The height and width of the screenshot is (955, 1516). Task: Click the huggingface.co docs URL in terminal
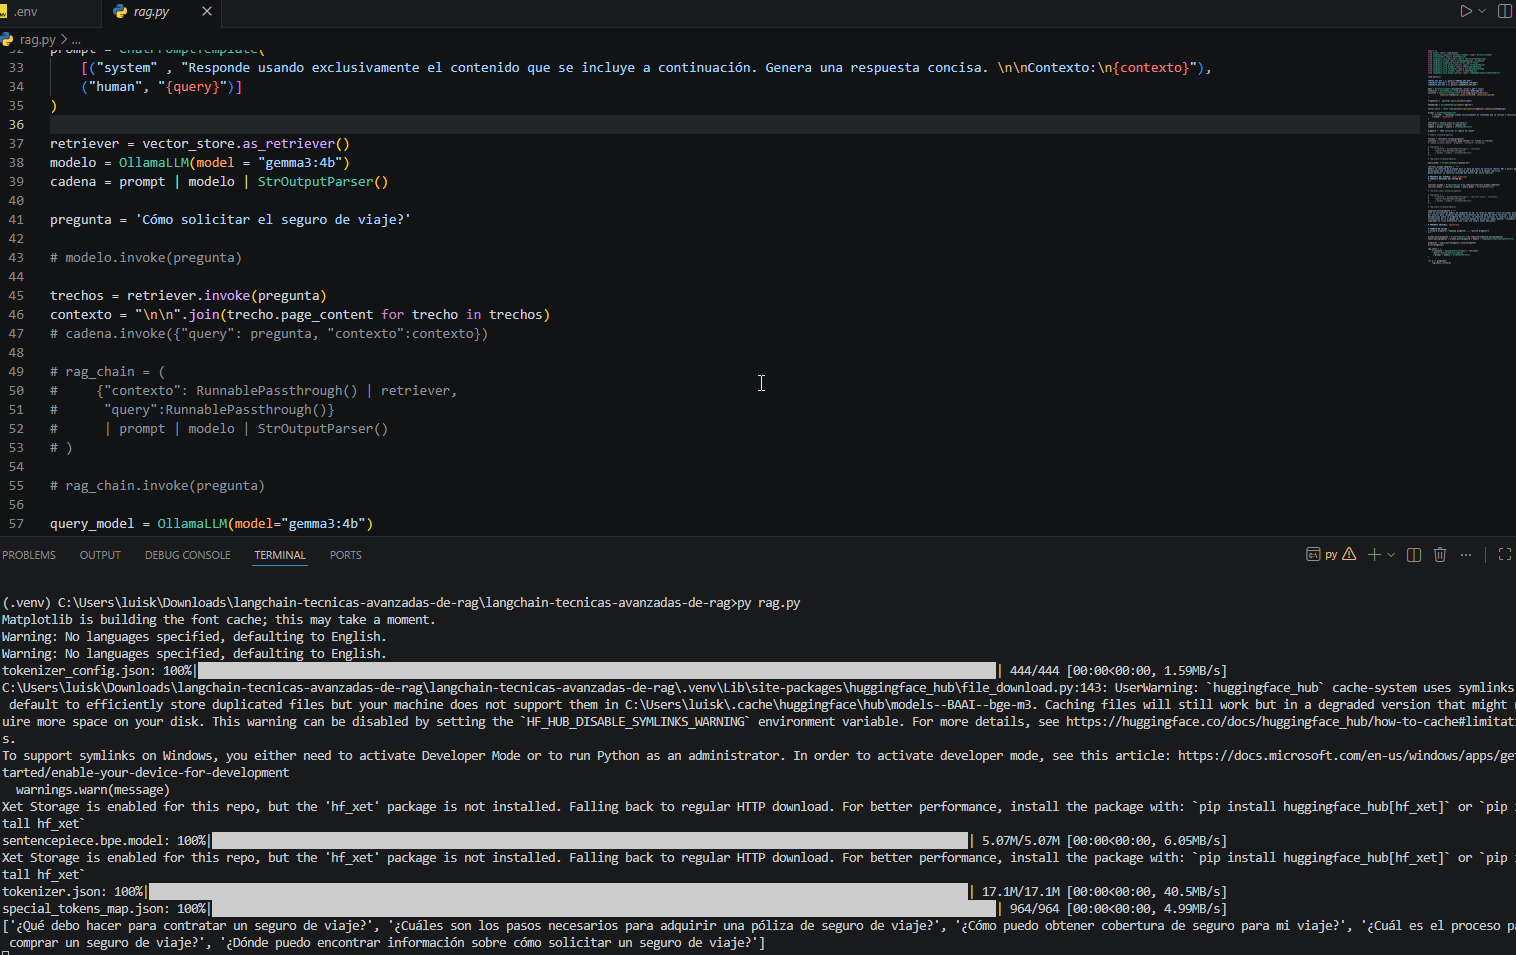1290,722
